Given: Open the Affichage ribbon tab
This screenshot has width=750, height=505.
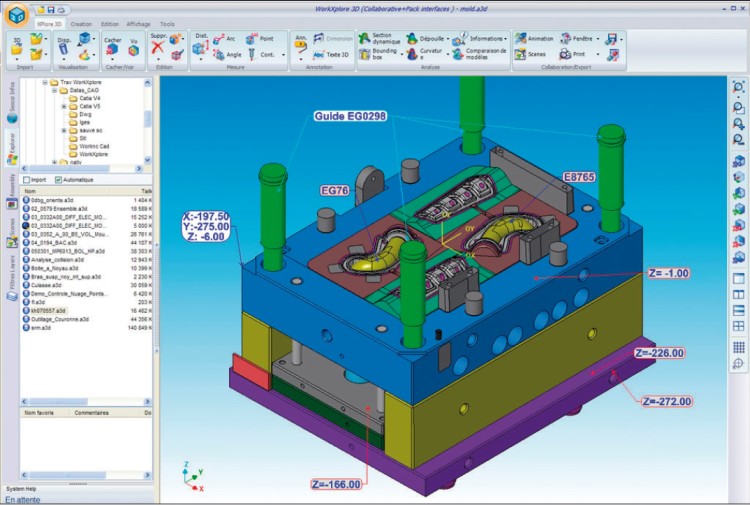Looking at the screenshot, I should 138,23.
